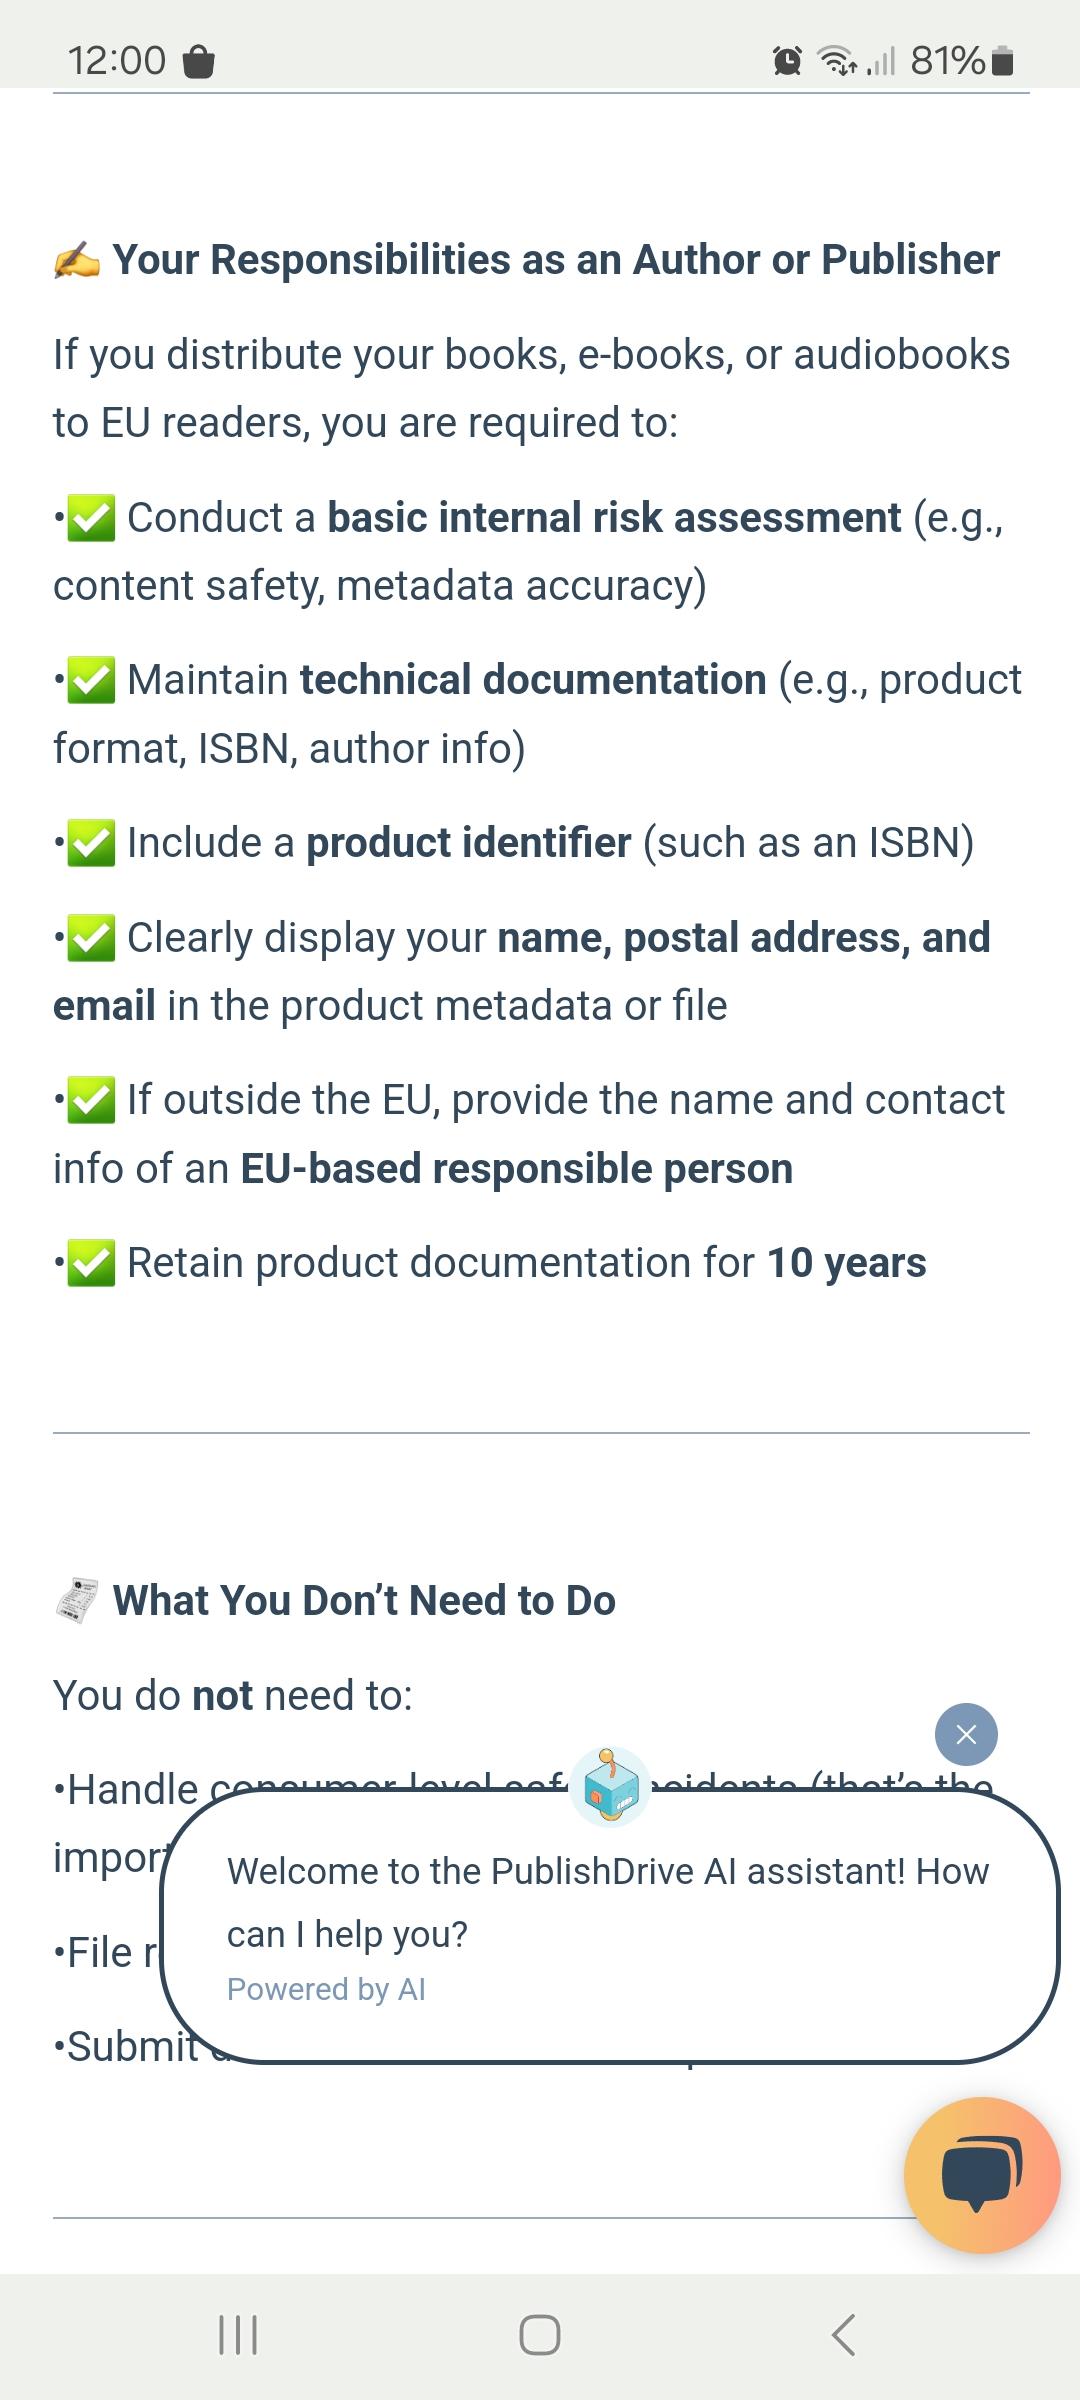This screenshot has height=2400, width=1080.
Task: Tap the checkmark next to basic internal risk assessment
Action: coord(91,518)
